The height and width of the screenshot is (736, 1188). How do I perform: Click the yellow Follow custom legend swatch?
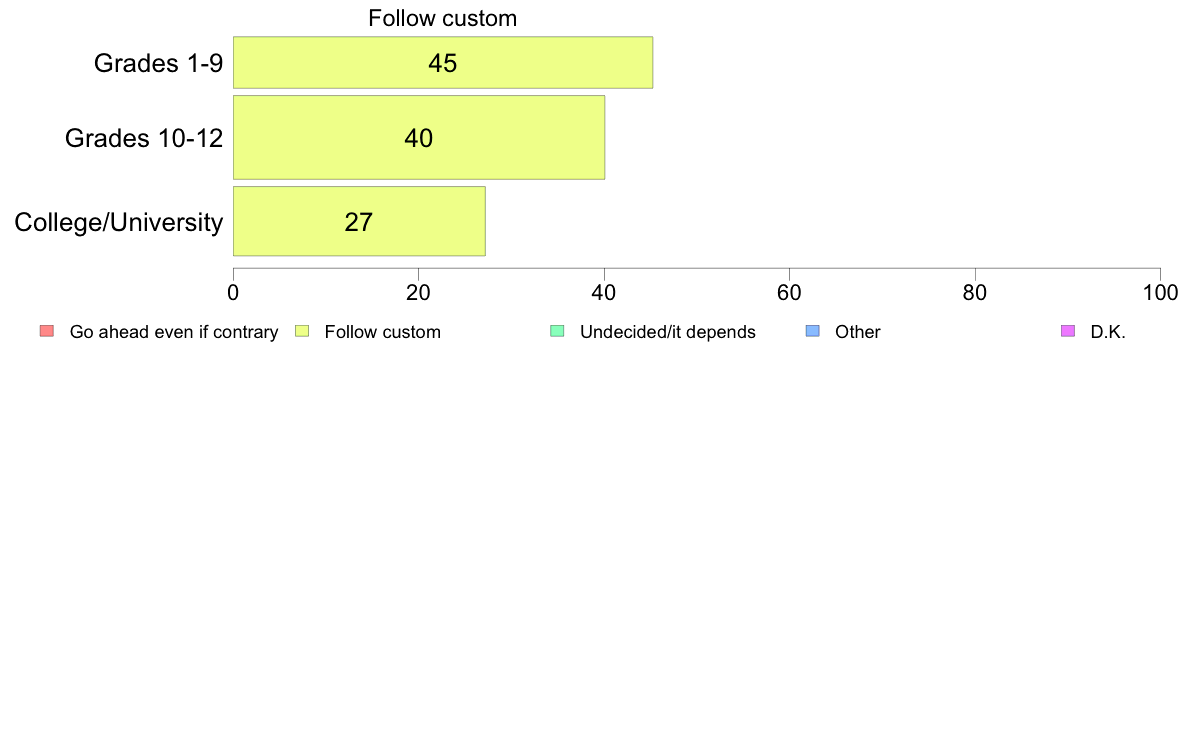point(302,331)
